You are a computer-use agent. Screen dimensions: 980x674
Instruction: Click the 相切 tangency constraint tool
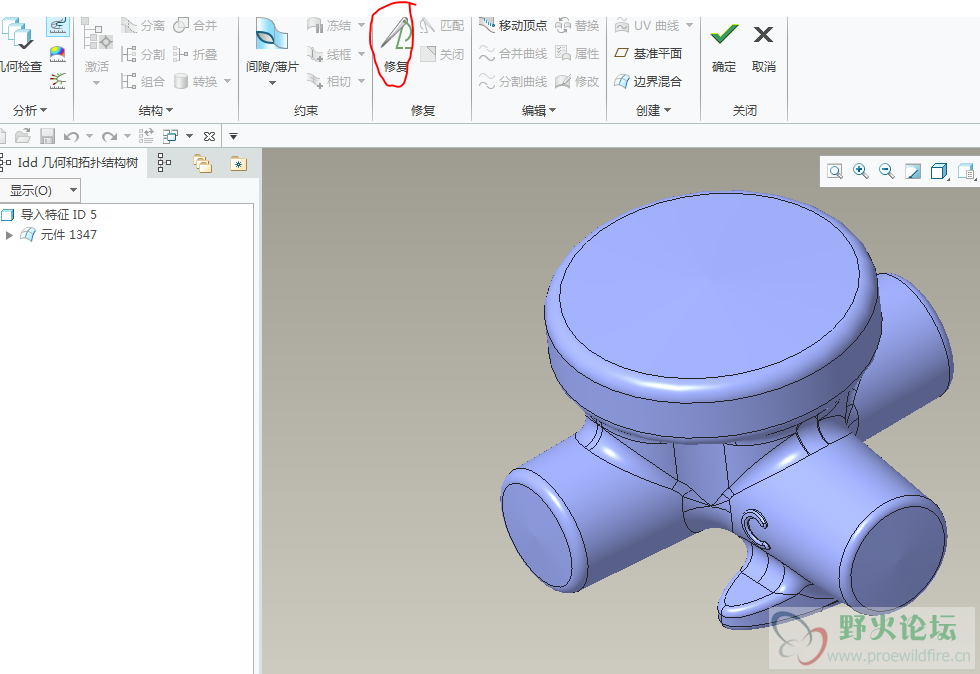[329, 81]
